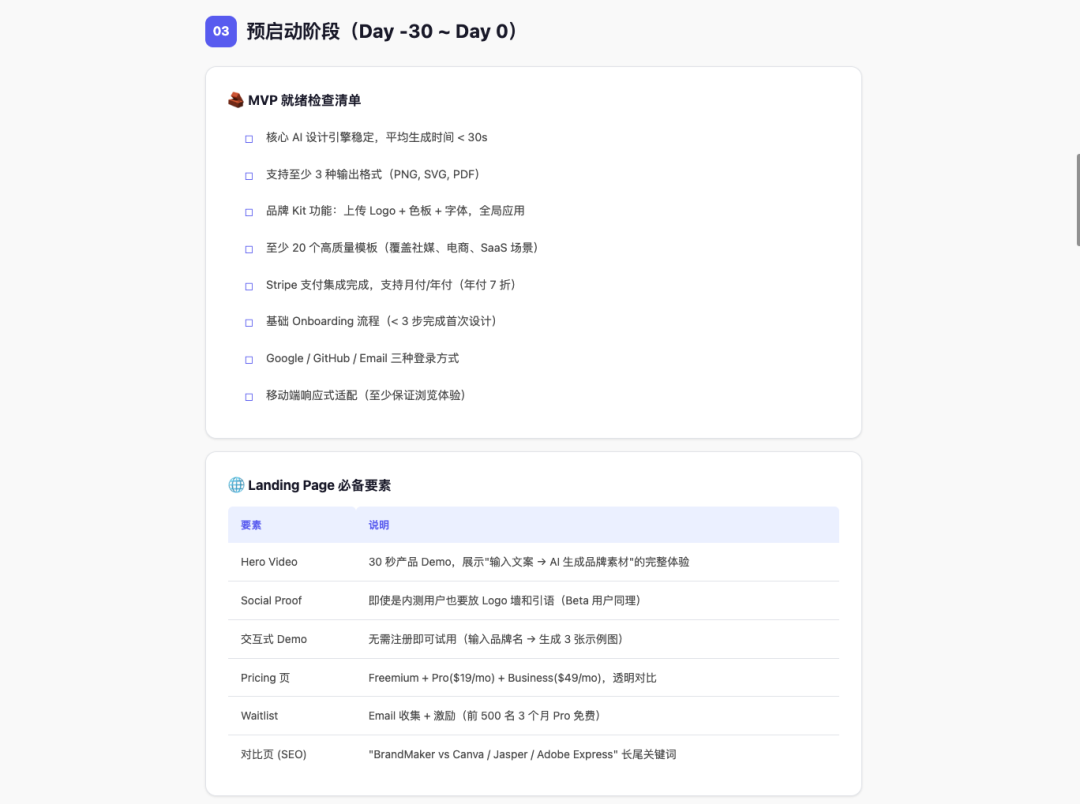Check the 基础 Onboarding 流程 checkbox
1080x804 pixels.
[249, 322]
